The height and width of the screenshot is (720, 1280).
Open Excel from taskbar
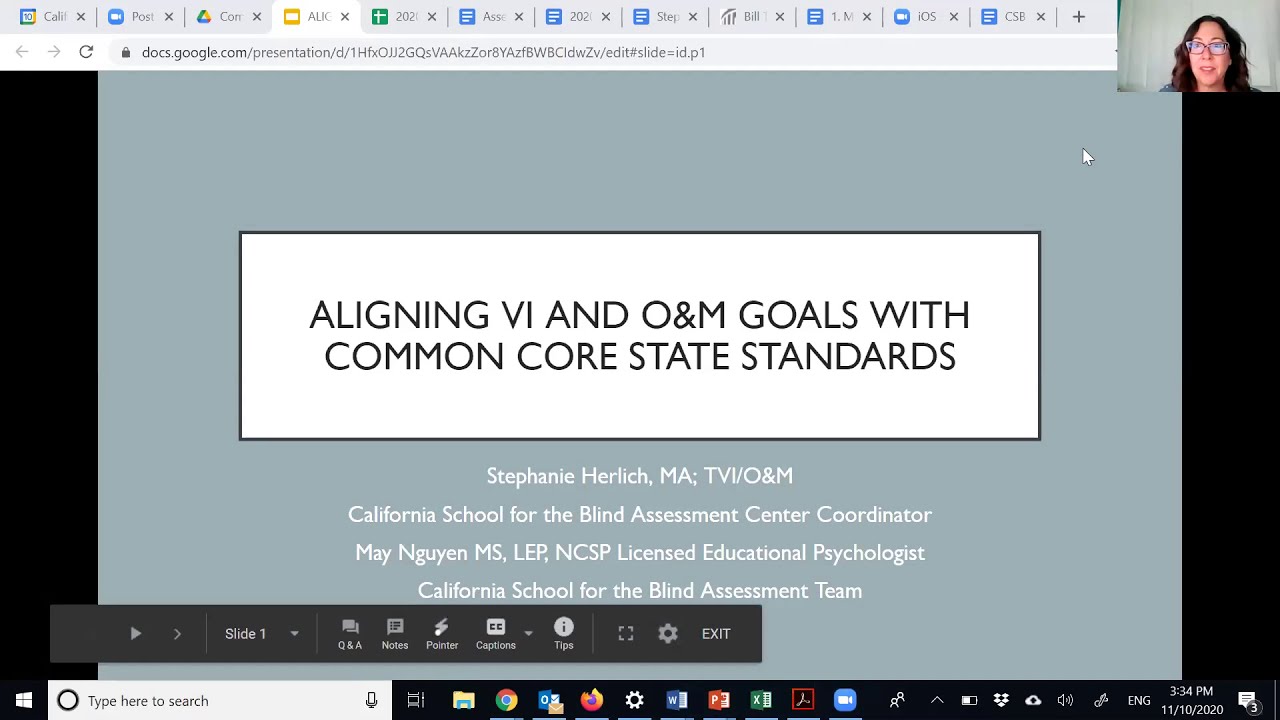click(x=761, y=701)
